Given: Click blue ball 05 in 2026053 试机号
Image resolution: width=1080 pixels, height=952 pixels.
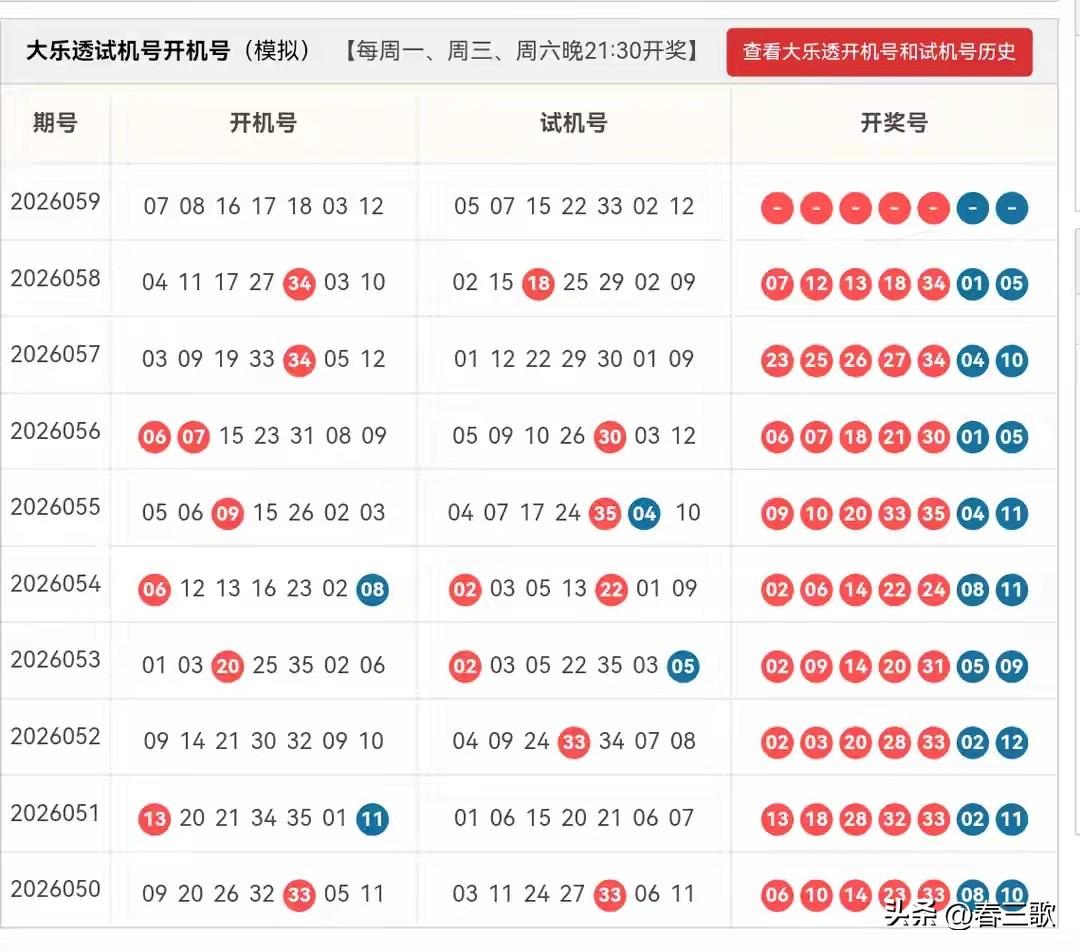Looking at the screenshot, I should click(x=683, y=666).
